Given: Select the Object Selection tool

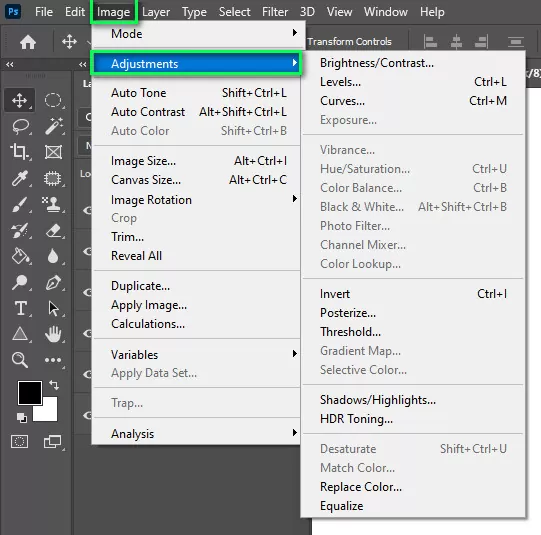Looking at the screenshot, I should (52, 178).
